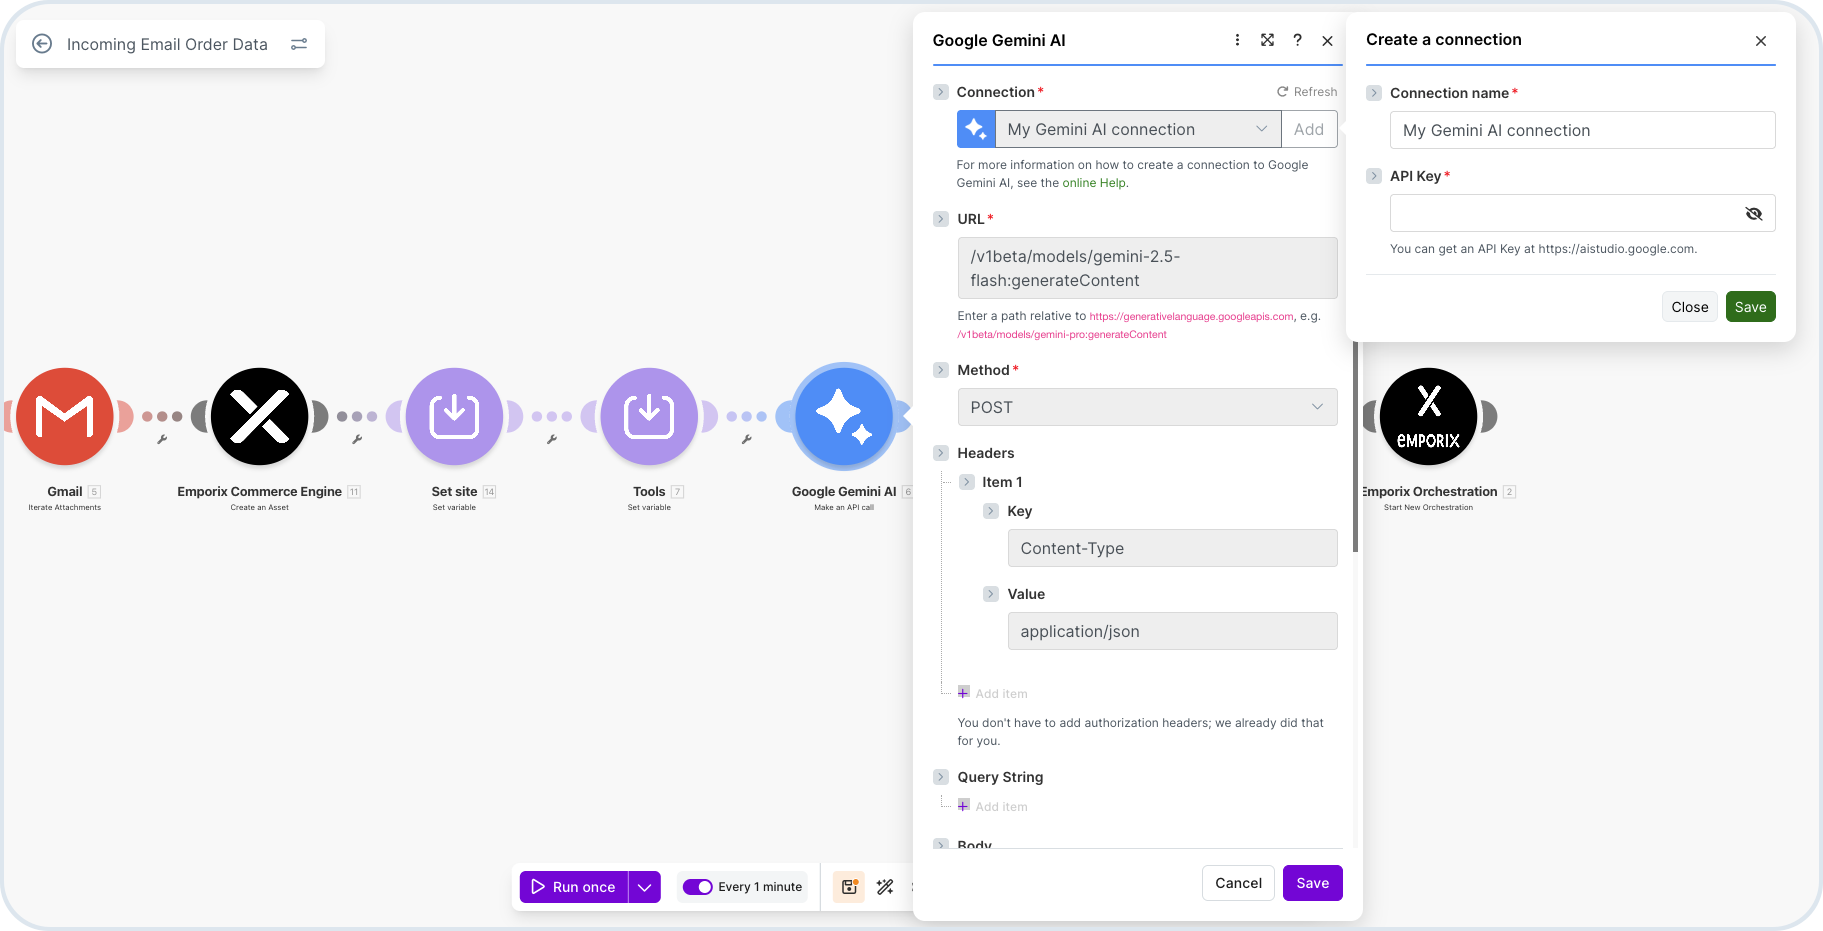Click the wrench between Set site and Tools

pyautogui.click(x=551, y=439)
